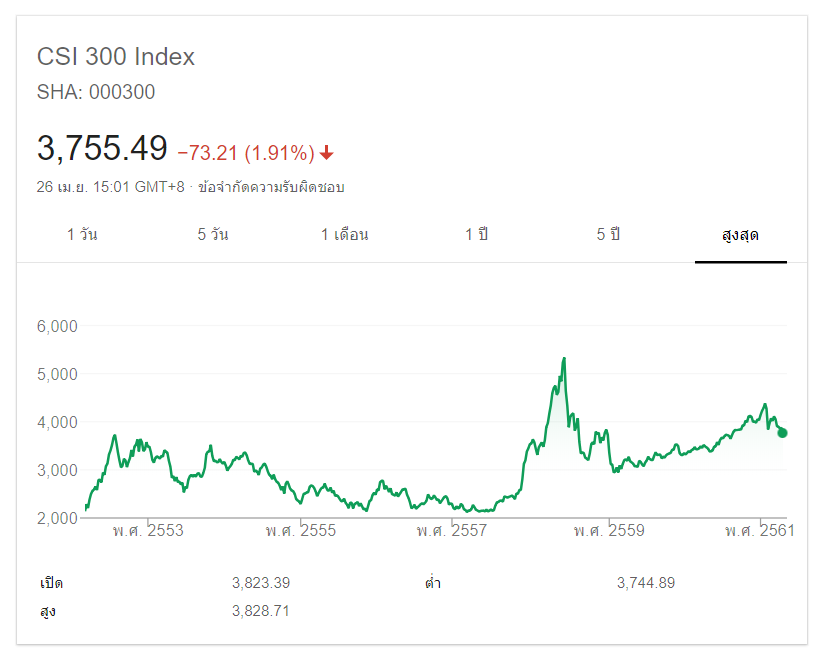The image size is (832, 666).
Task: Click the ต่ำ value 3,744.89
Action: tap(646, 583)
